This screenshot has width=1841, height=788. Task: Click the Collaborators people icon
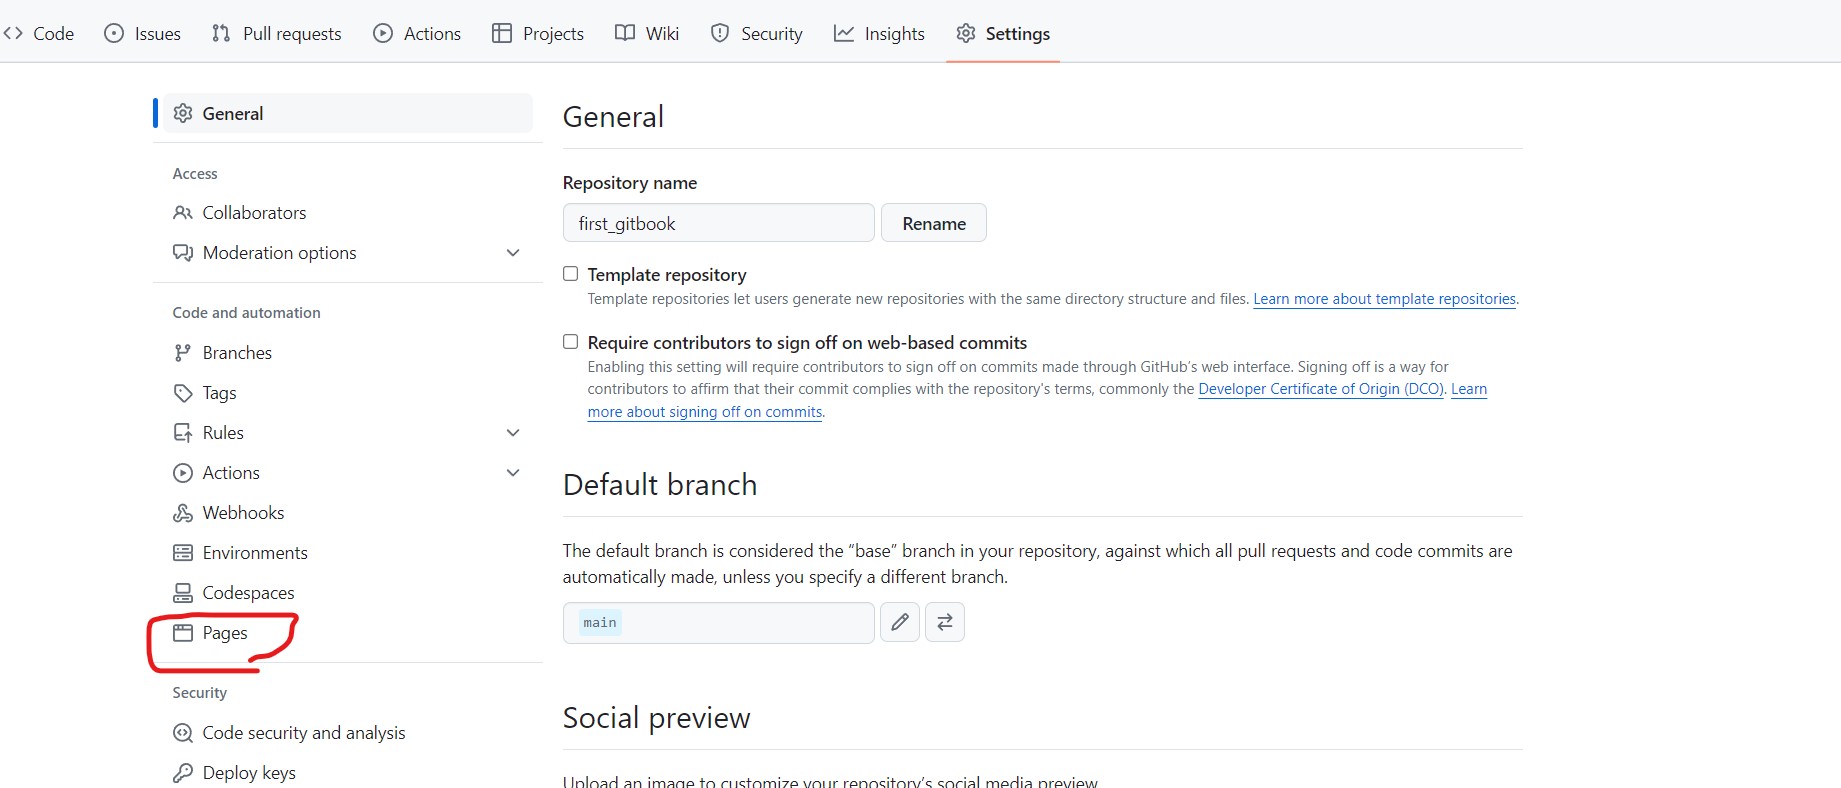pos(183,213)
